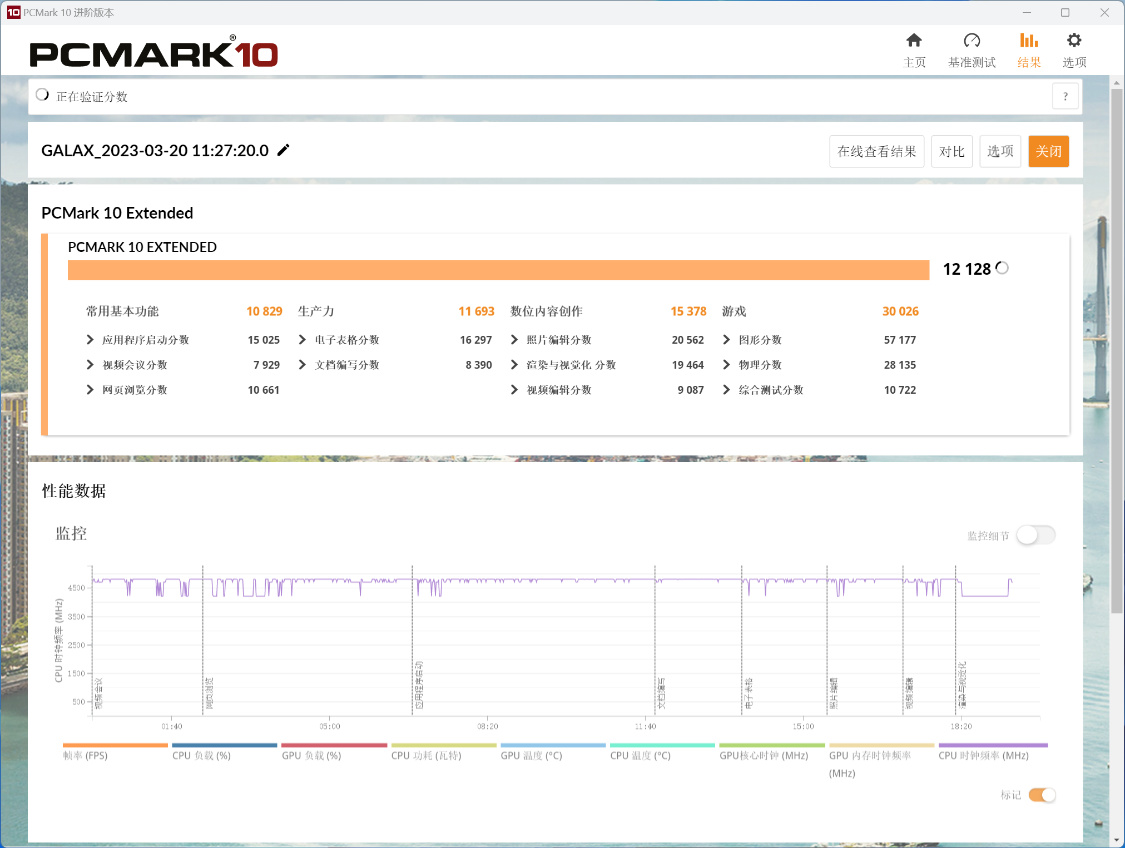Expand 综合测试分数 row
Screen dimensions: 1125x848
coord(726,390)
